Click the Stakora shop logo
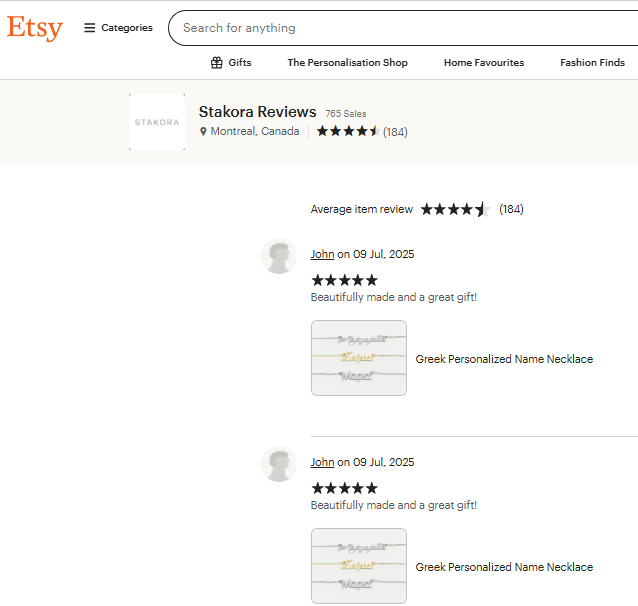 pyautogui.click(x=157, y=122)
